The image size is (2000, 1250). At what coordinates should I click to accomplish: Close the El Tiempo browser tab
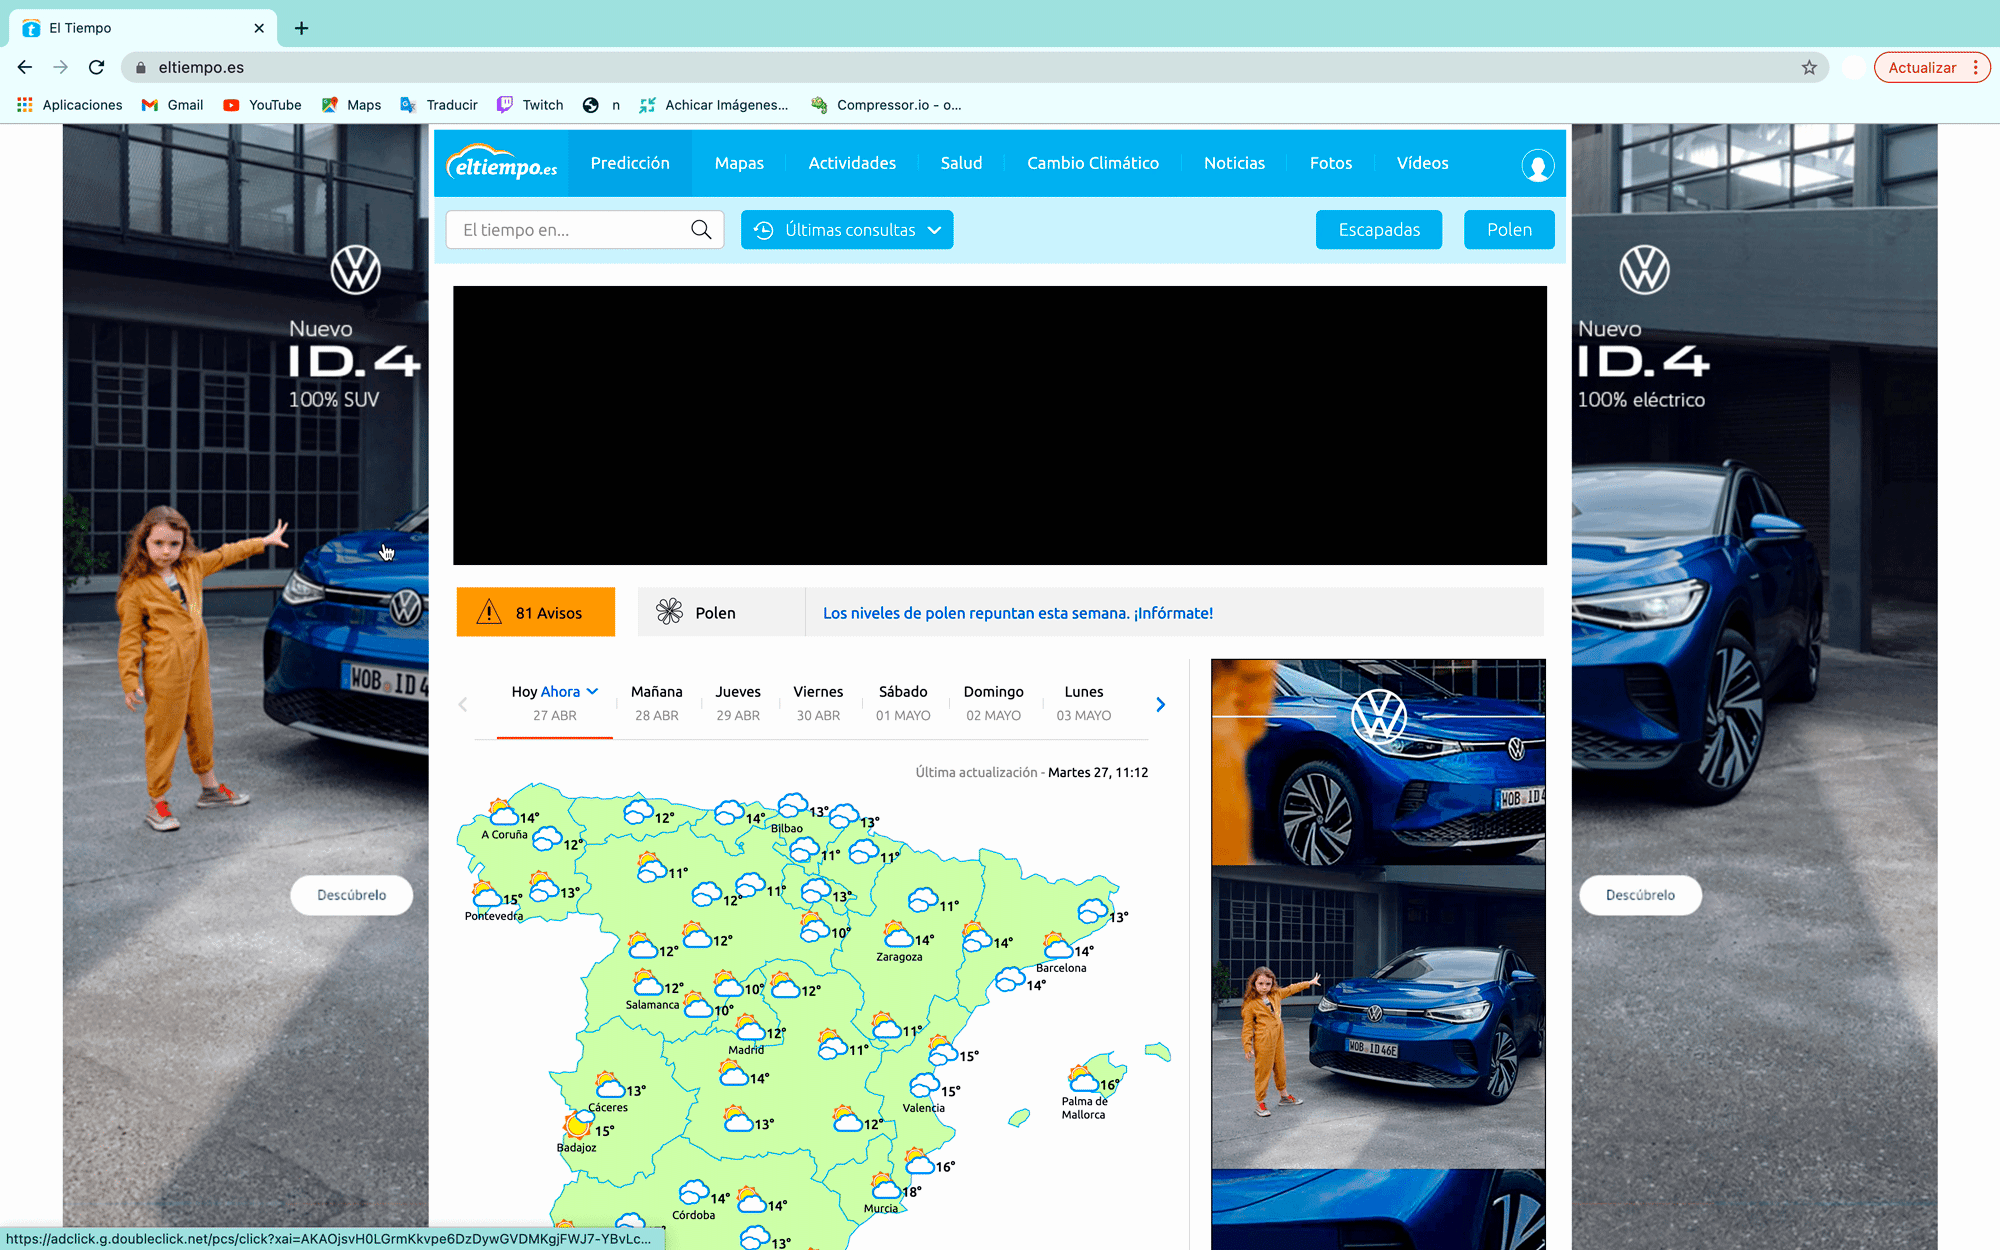point(259,28)
